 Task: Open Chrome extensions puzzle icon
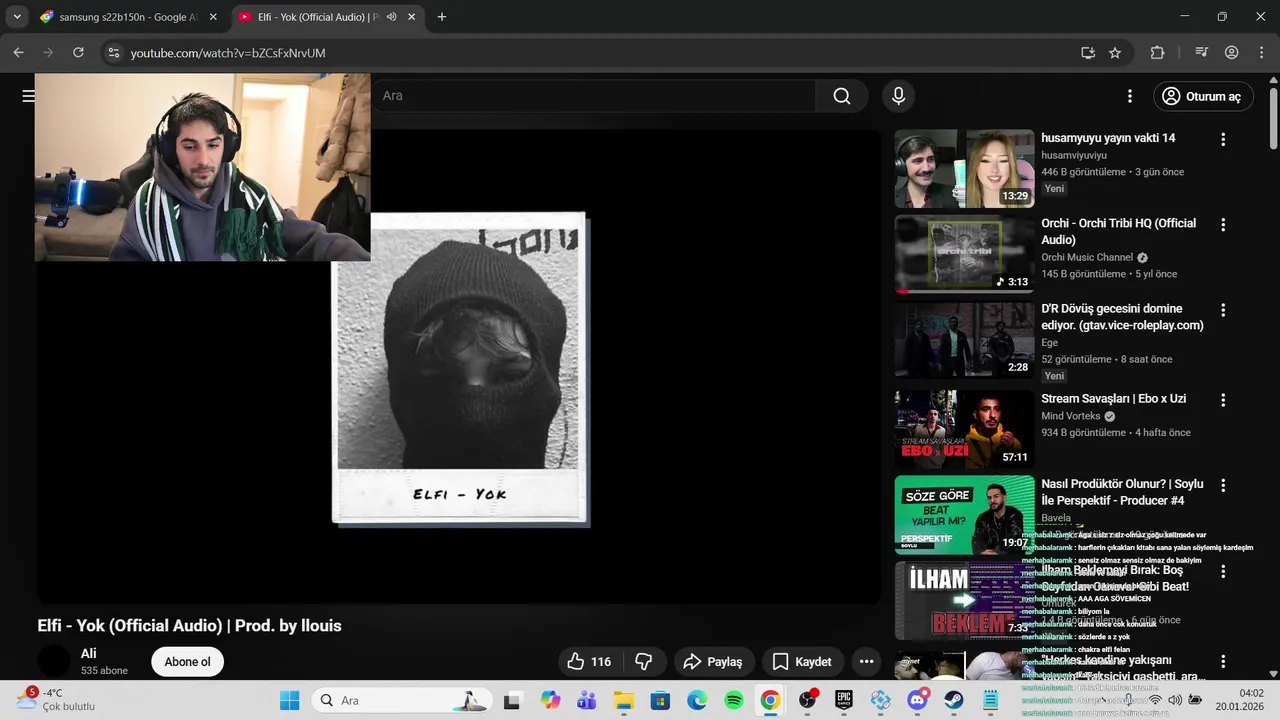[1157, 53]
